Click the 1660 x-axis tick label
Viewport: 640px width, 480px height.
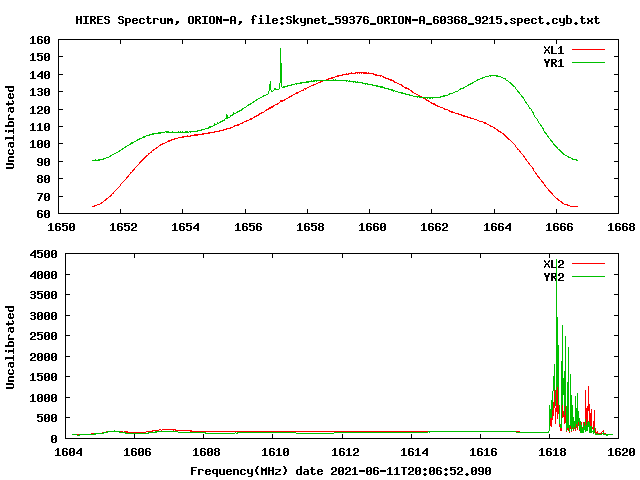tap(372, 227)
